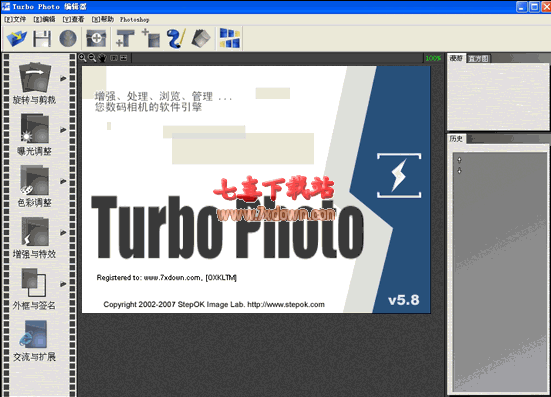Click the photo enlarge plus icon in the toolbar
551x397 pixels.
96,38
